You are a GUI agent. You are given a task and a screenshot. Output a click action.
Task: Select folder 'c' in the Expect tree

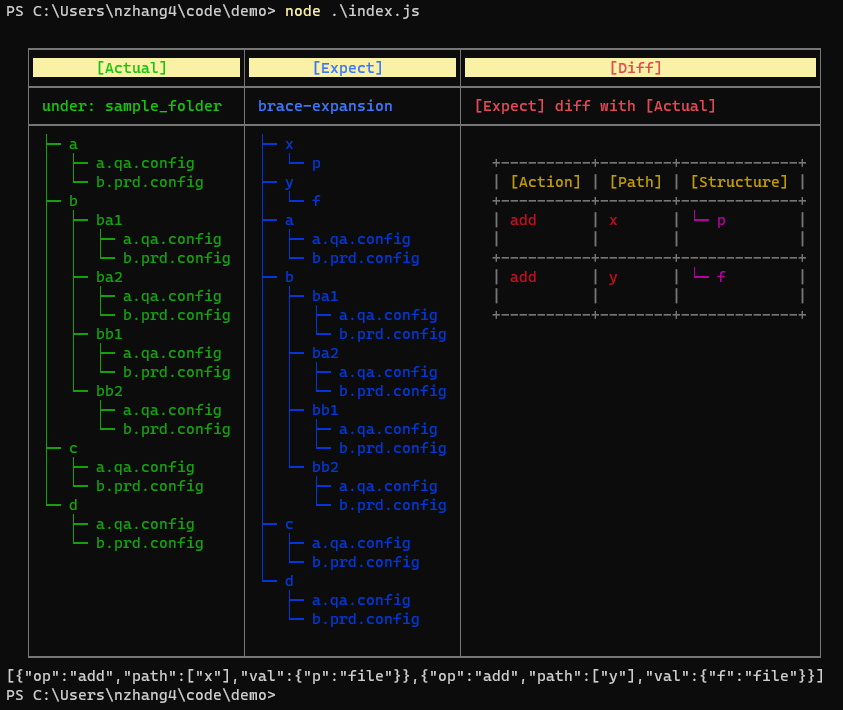[x=289, y=524]
